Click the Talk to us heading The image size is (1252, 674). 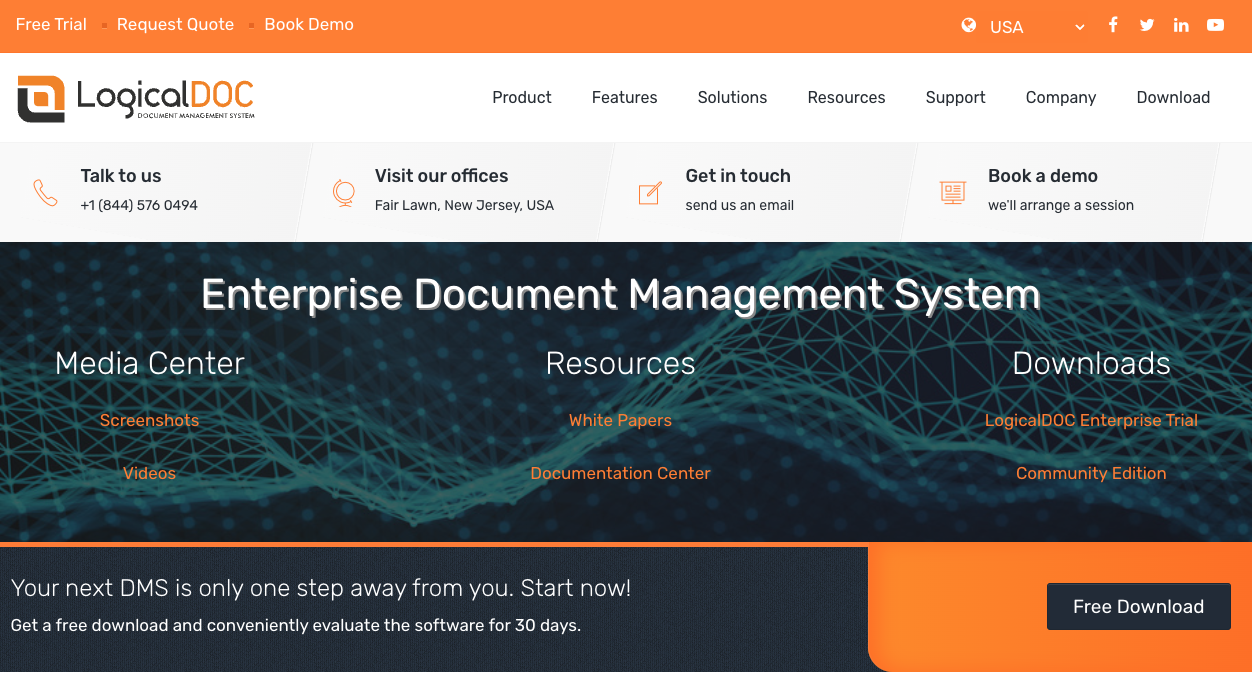[x=121, y=176]
